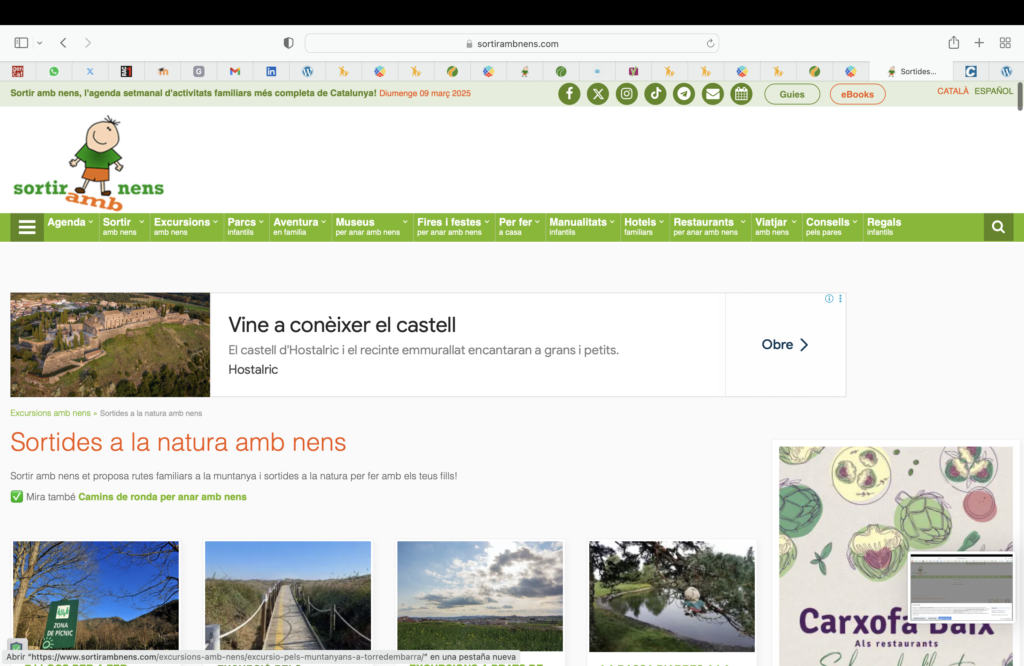The width and height of the screenshot is (1024, 666).
Task: Click the Guies button
Action: [x=792, y=94]
